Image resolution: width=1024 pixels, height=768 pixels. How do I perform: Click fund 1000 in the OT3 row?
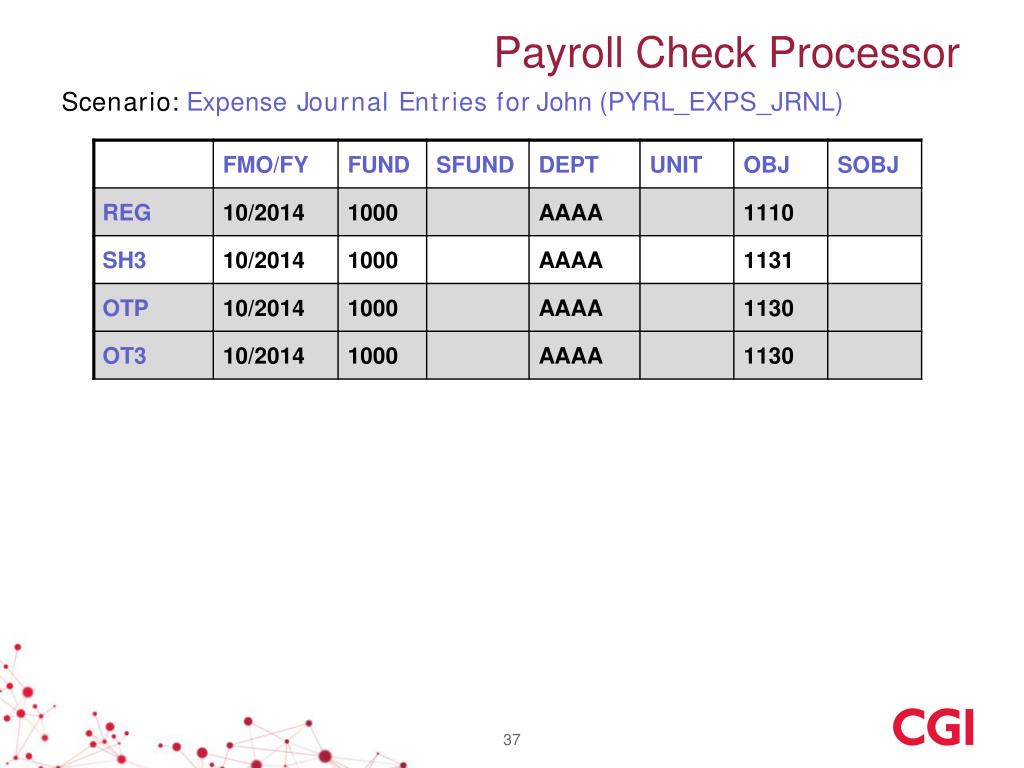373,355
